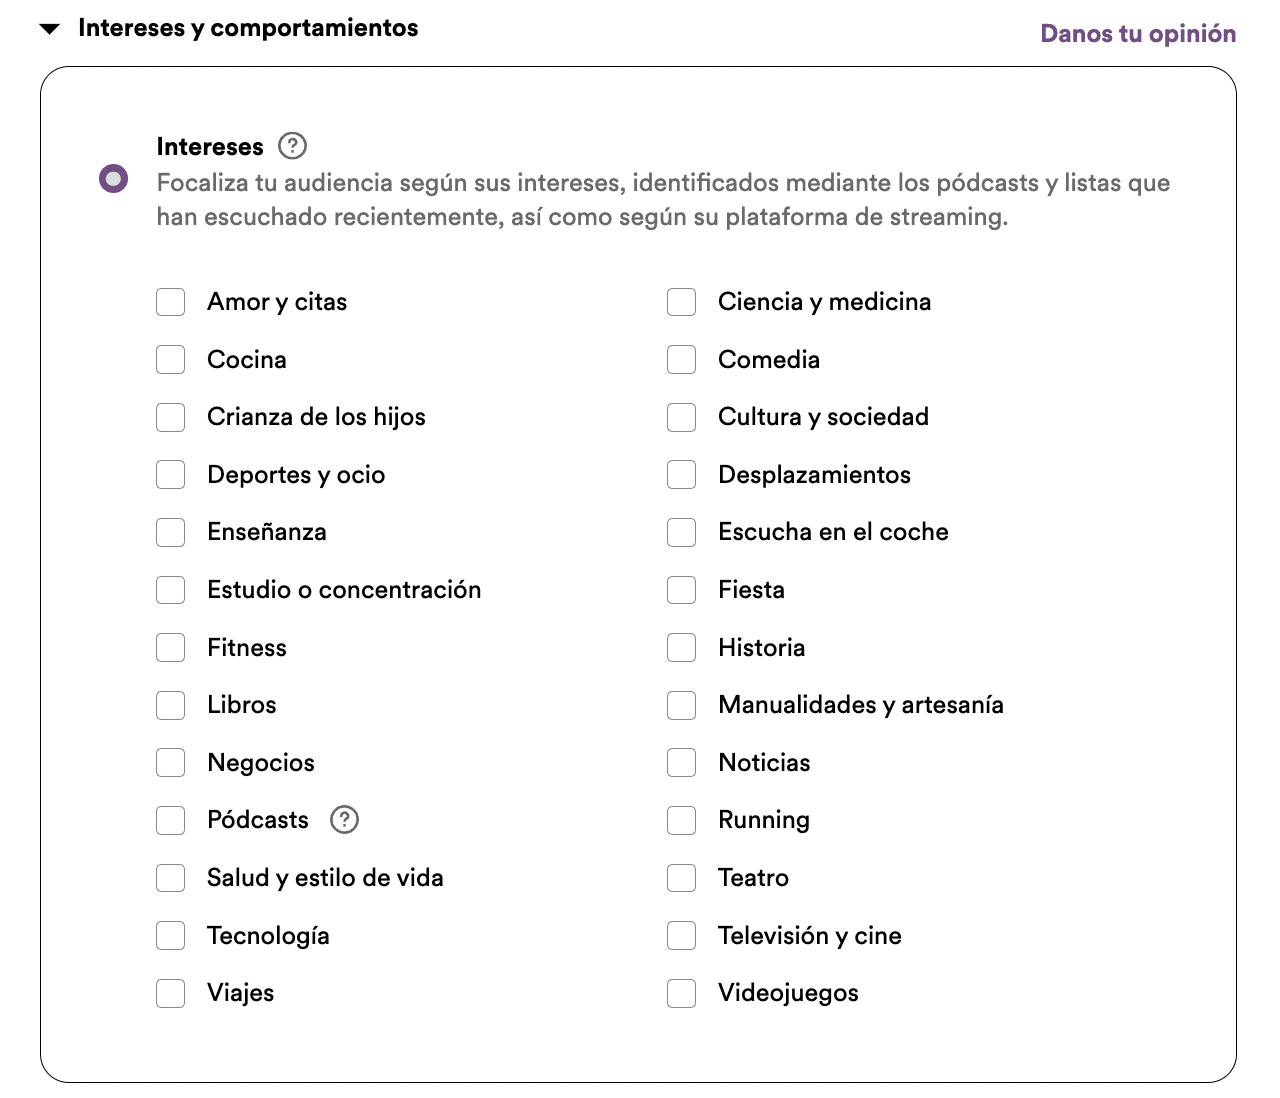The width and height of the screenshot is (1280, 1098).
Task: Check Crianza de los hijos
Action: coord(170,417)
